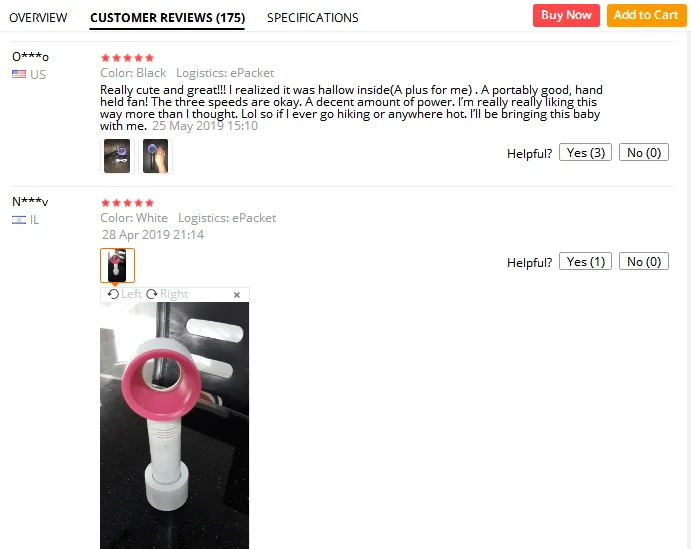Select the highlighted N***v review thumbnail
The width and height of the screenshot is (691, 549).
coord(117,265)
